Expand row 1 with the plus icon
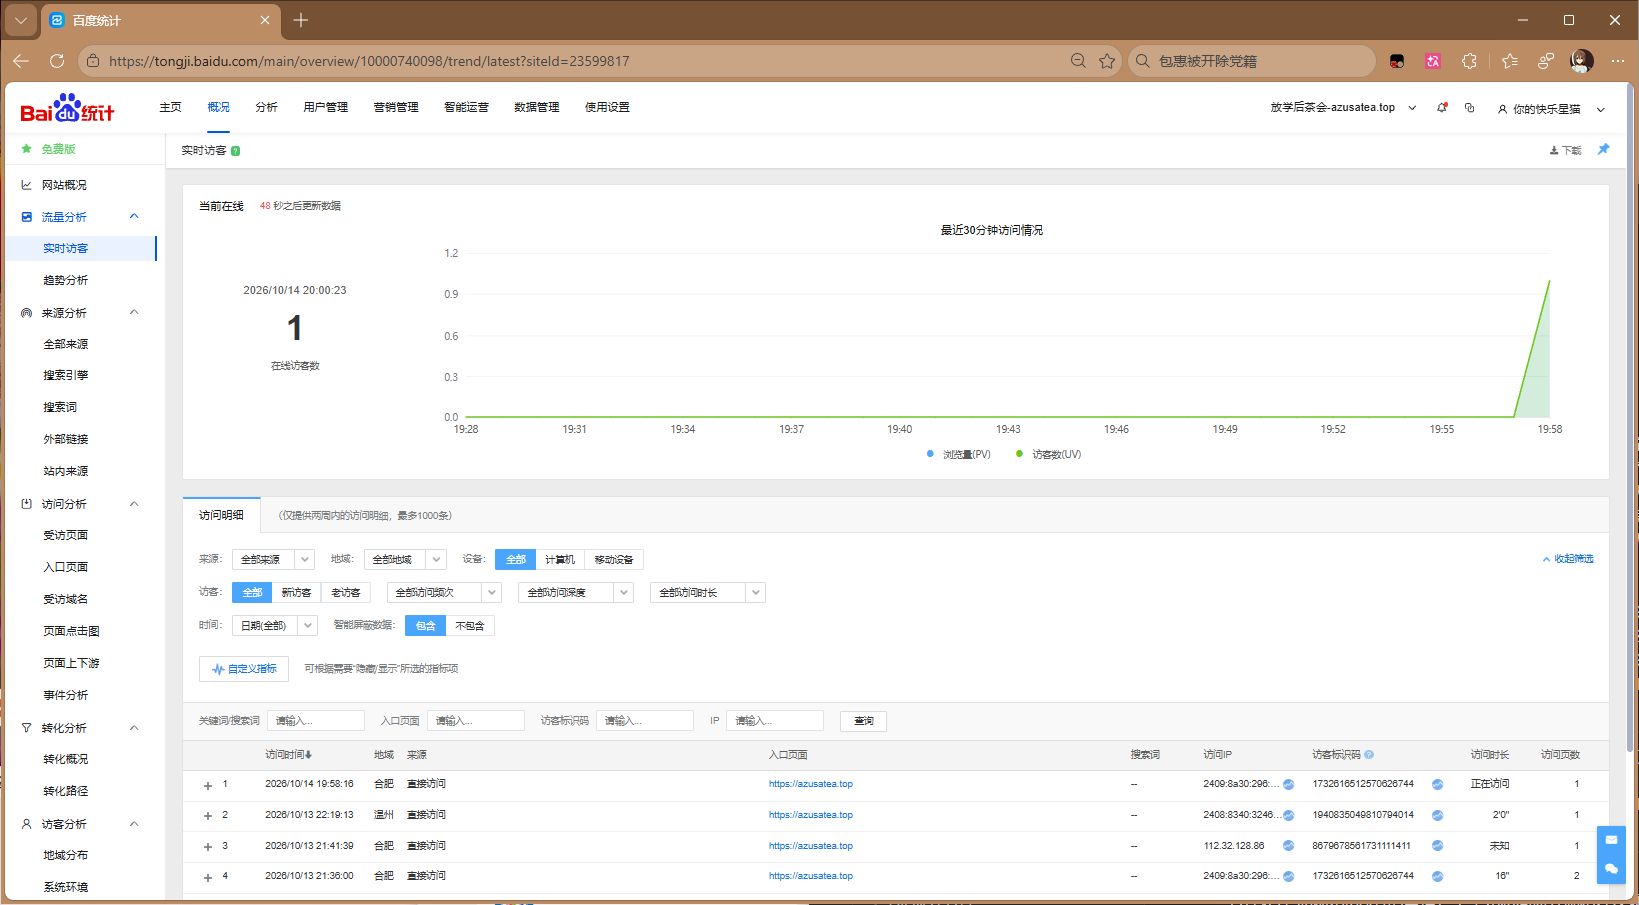This screenshot has width=1639, height=905. 208,786
